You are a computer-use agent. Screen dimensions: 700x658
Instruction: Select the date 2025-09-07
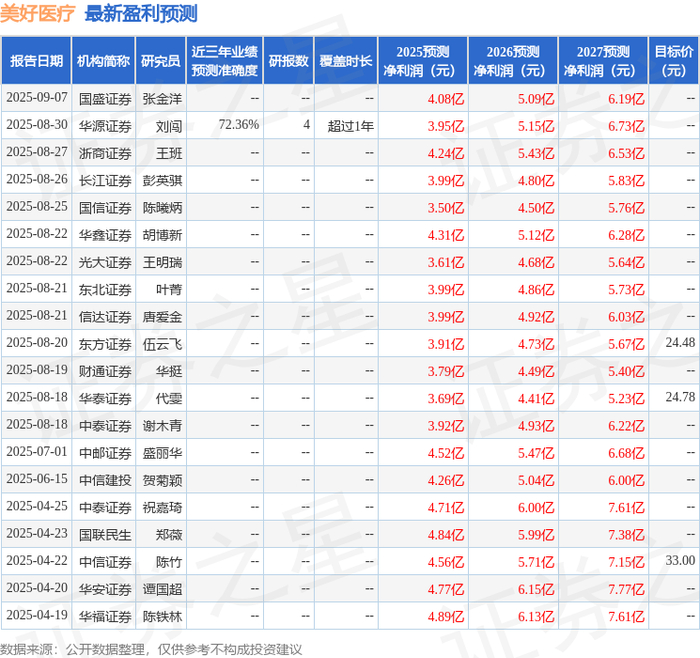37,98
